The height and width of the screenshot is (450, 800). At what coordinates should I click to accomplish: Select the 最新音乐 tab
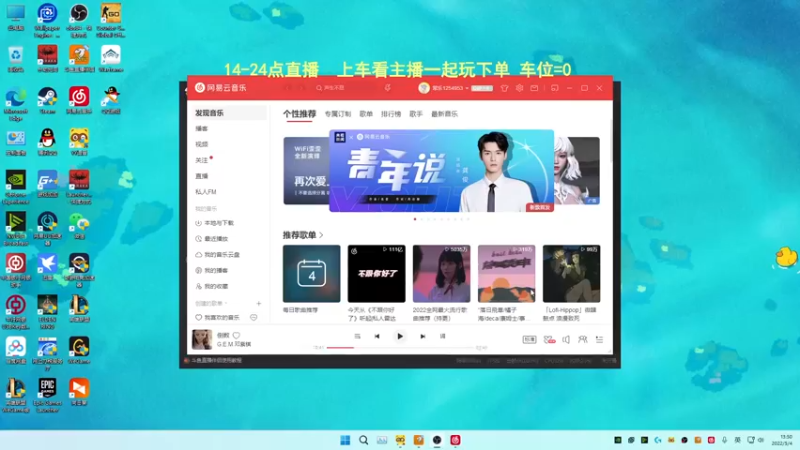444,114
